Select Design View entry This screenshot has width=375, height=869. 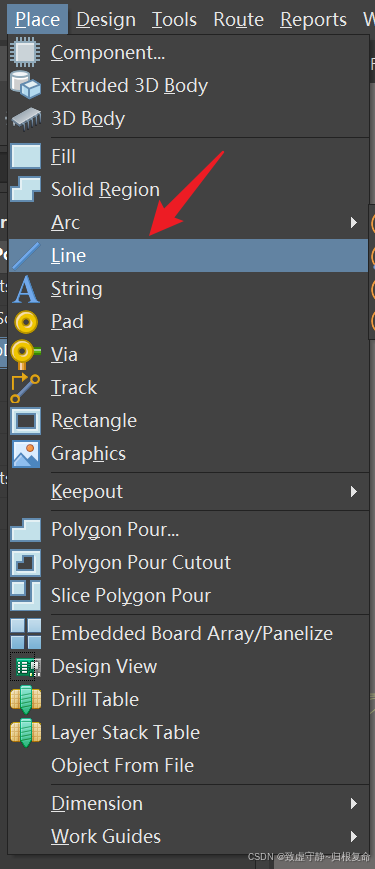188,667
